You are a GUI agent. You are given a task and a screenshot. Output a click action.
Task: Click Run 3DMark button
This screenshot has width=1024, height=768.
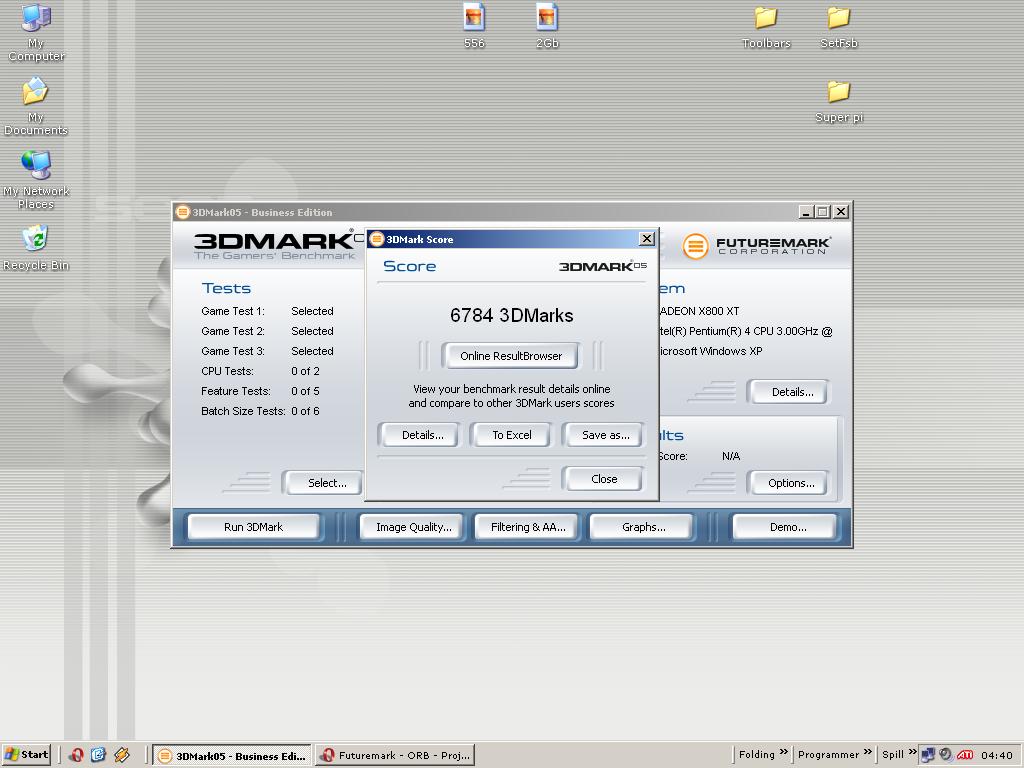click(253, 527)
